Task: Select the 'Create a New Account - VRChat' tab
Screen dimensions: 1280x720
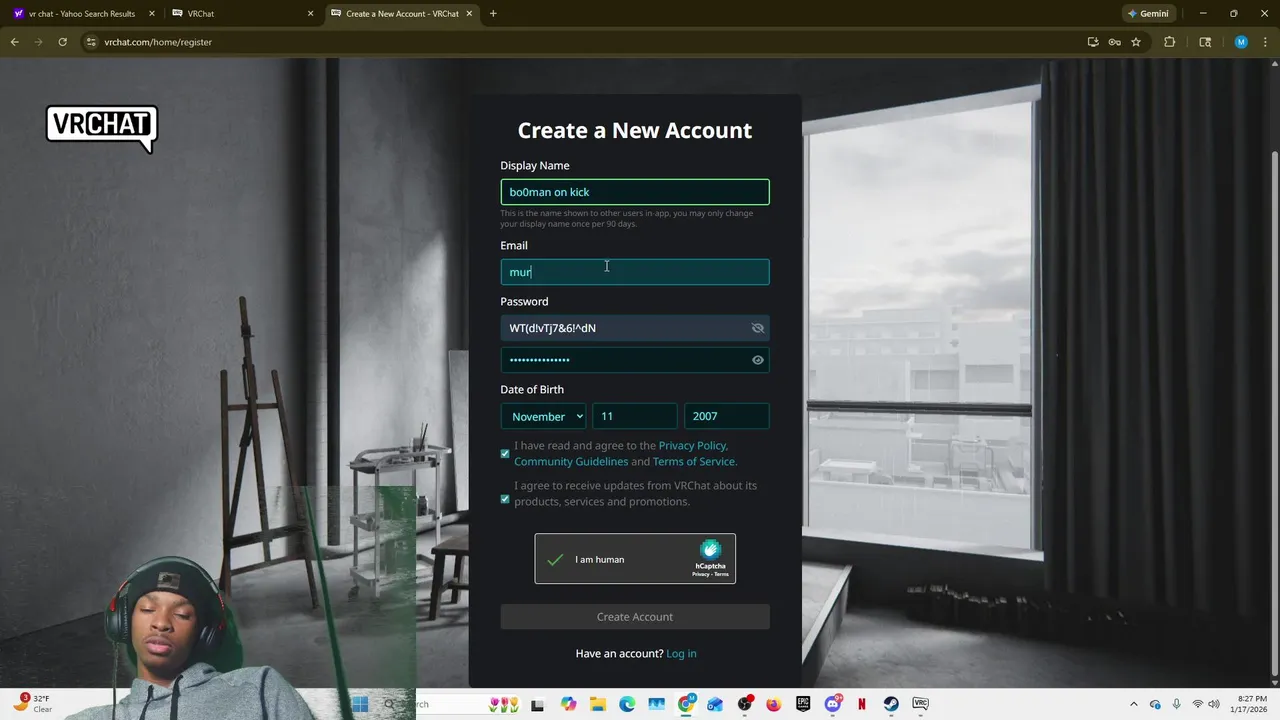Action: 400,14
